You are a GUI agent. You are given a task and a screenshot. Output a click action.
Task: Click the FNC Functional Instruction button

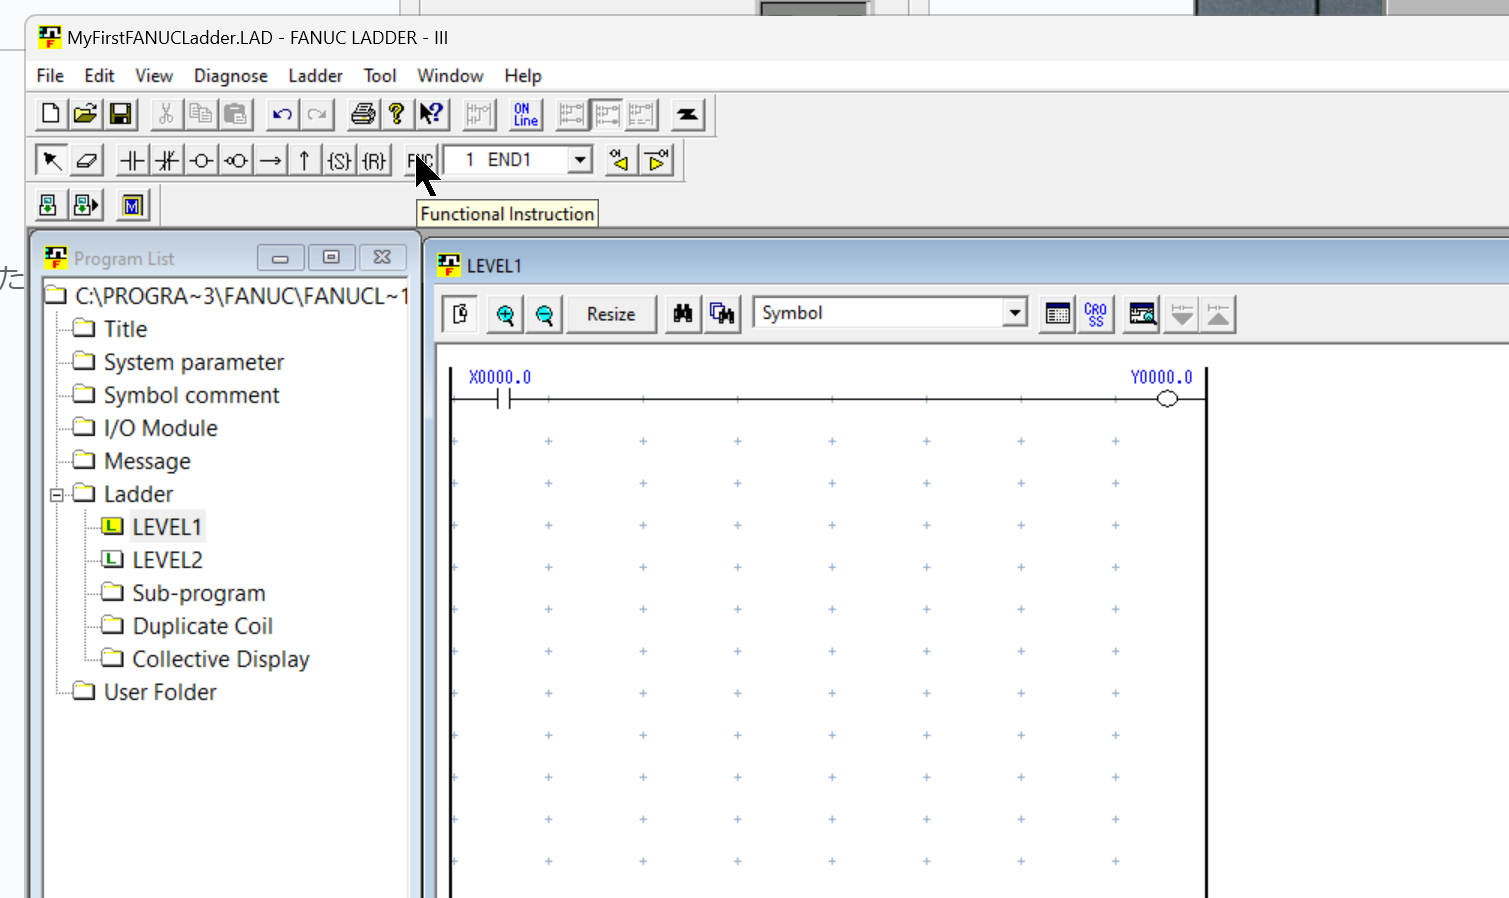[420, 160]
